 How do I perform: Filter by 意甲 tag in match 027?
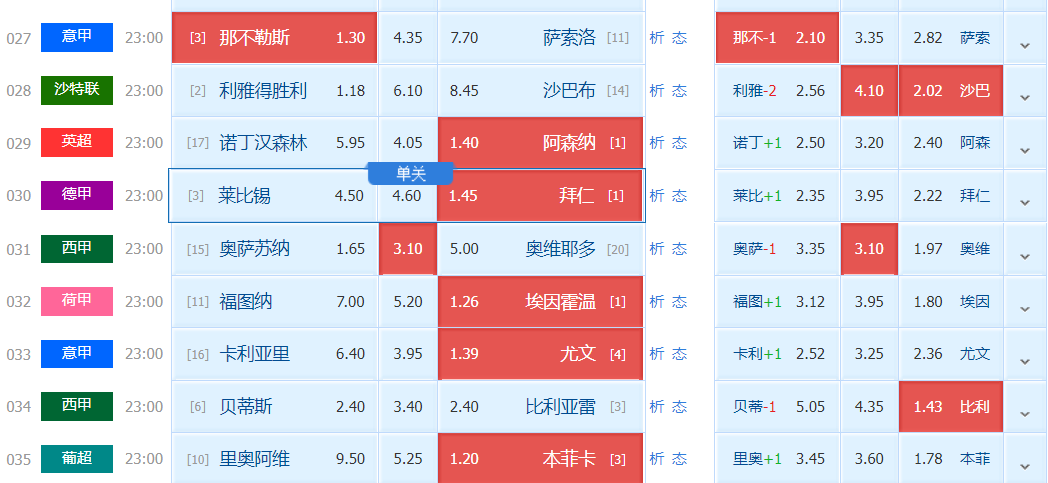77,37
